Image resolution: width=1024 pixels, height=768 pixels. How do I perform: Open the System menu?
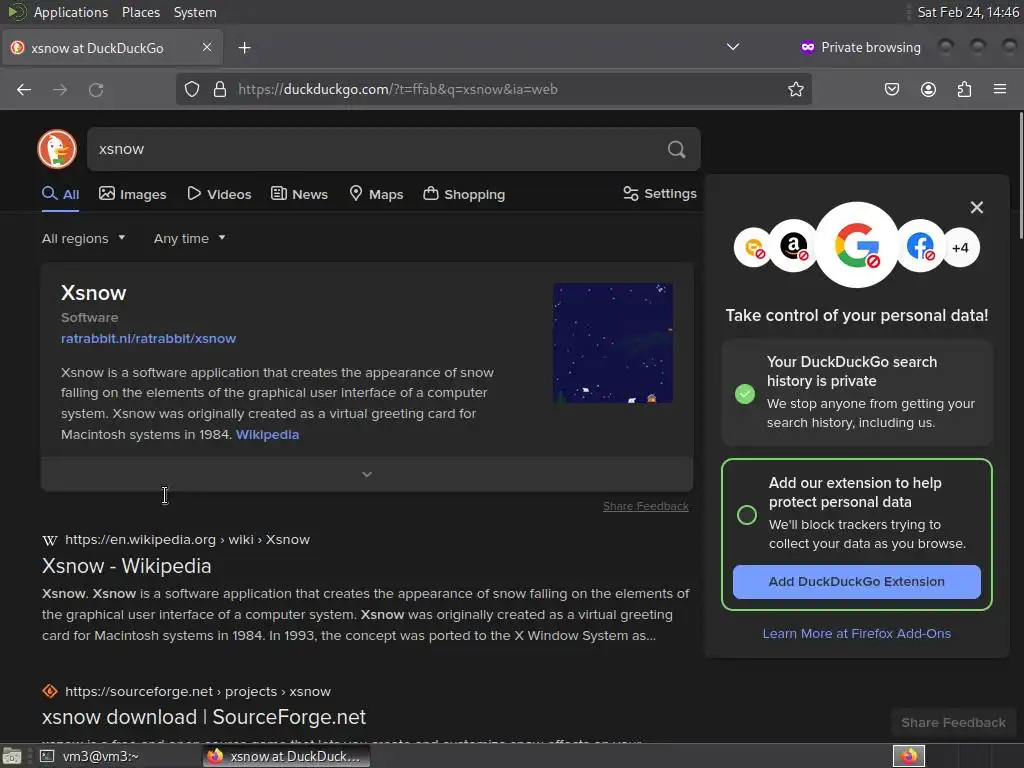tap(195, 12)
